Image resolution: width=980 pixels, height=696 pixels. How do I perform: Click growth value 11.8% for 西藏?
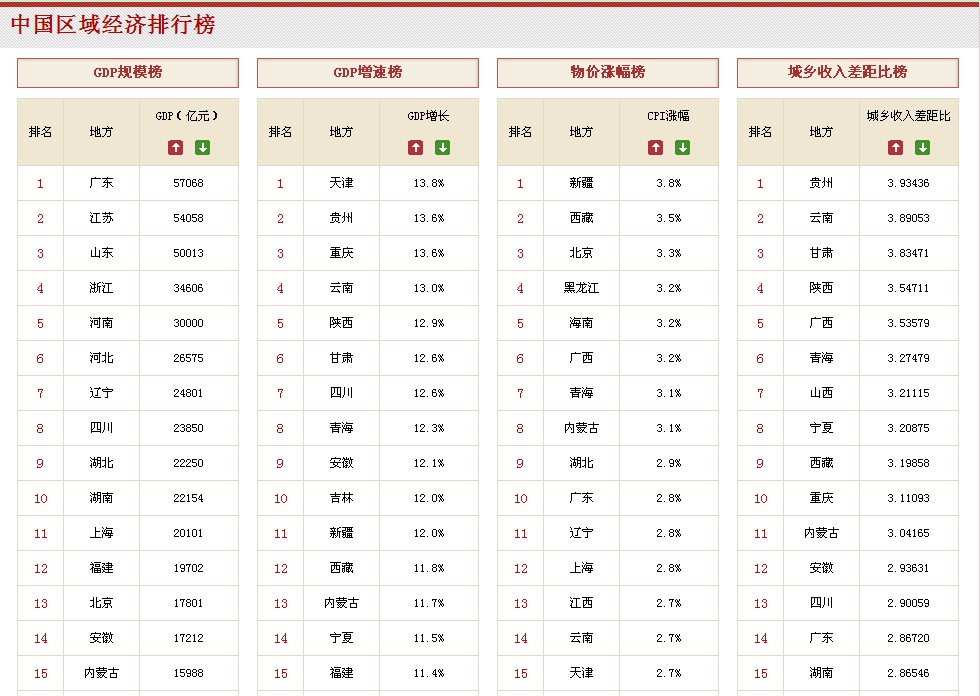[429, 568]
